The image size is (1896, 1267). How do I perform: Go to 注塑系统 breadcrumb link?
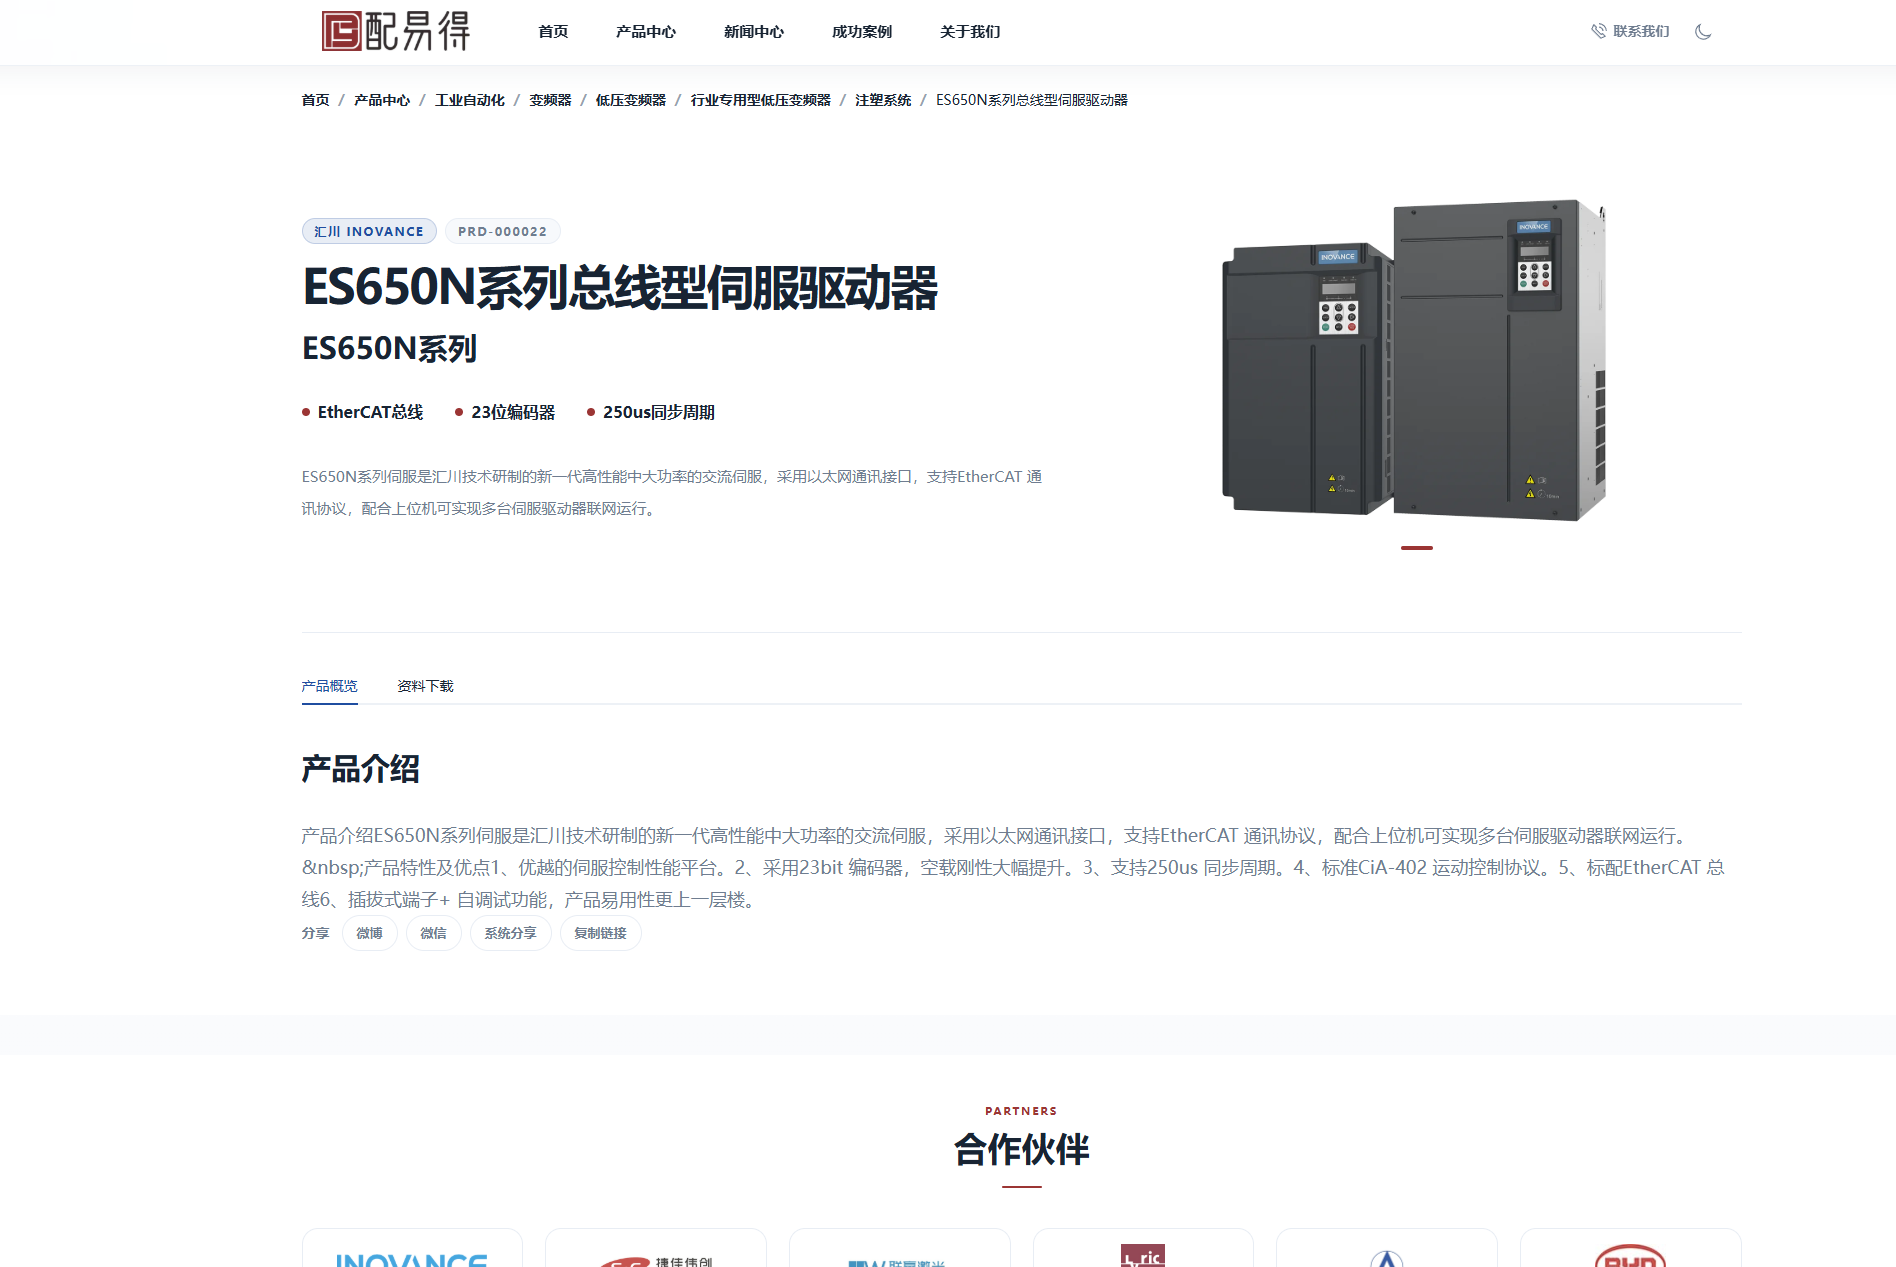tap(883, 100)
